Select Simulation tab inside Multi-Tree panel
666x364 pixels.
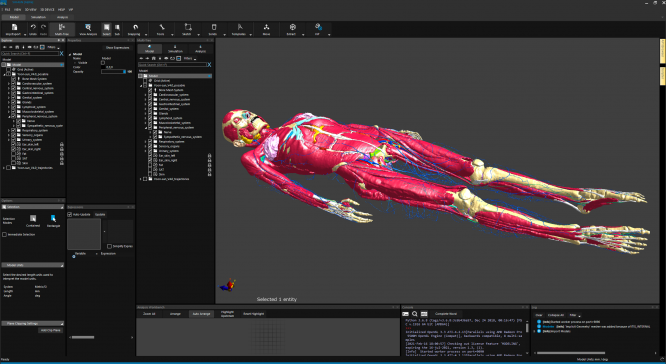click(175, 49)
